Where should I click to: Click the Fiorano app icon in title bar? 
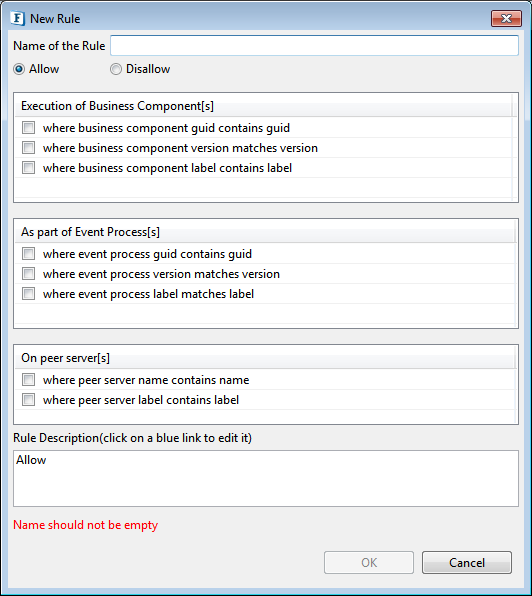click(17, 18)
